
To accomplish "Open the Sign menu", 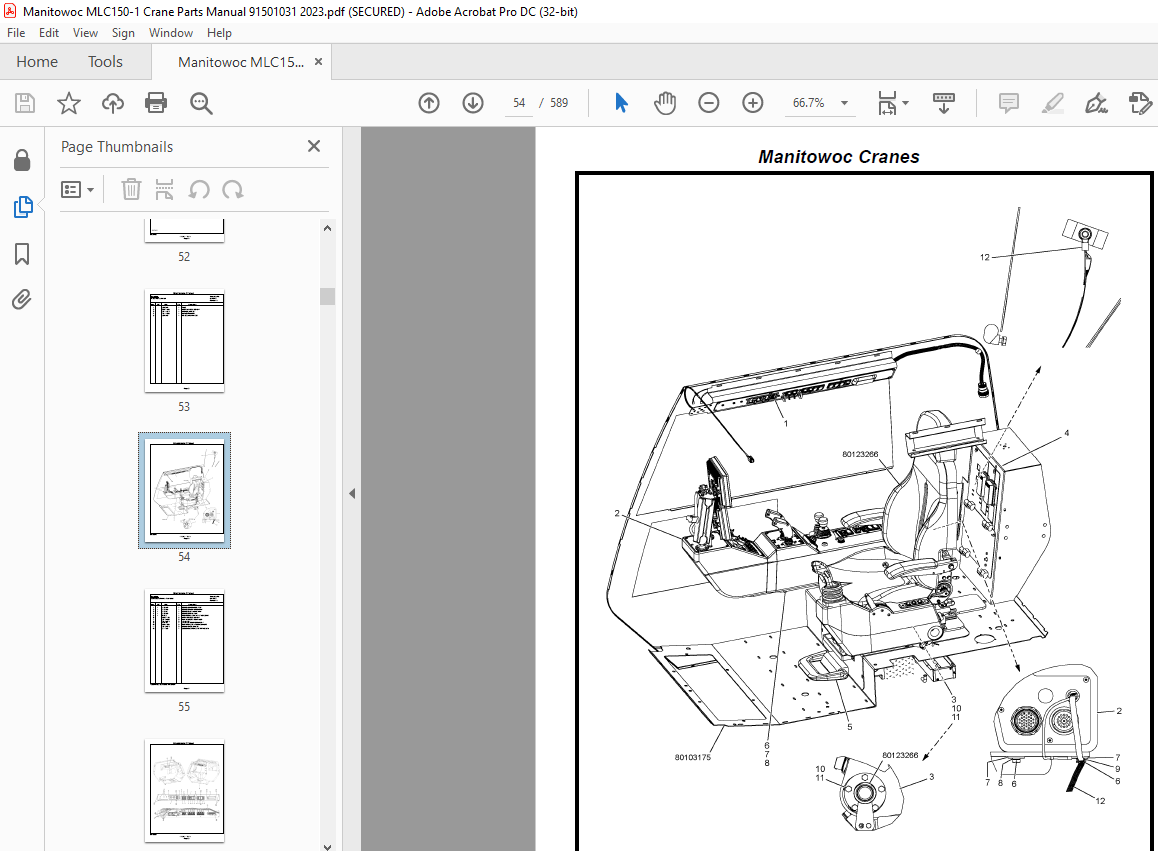I will [123, 33].
